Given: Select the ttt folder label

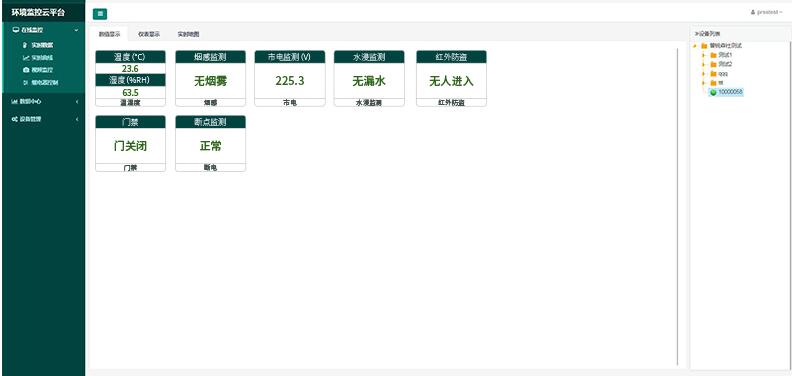Looking at the screenshot, I should point(721,82).
